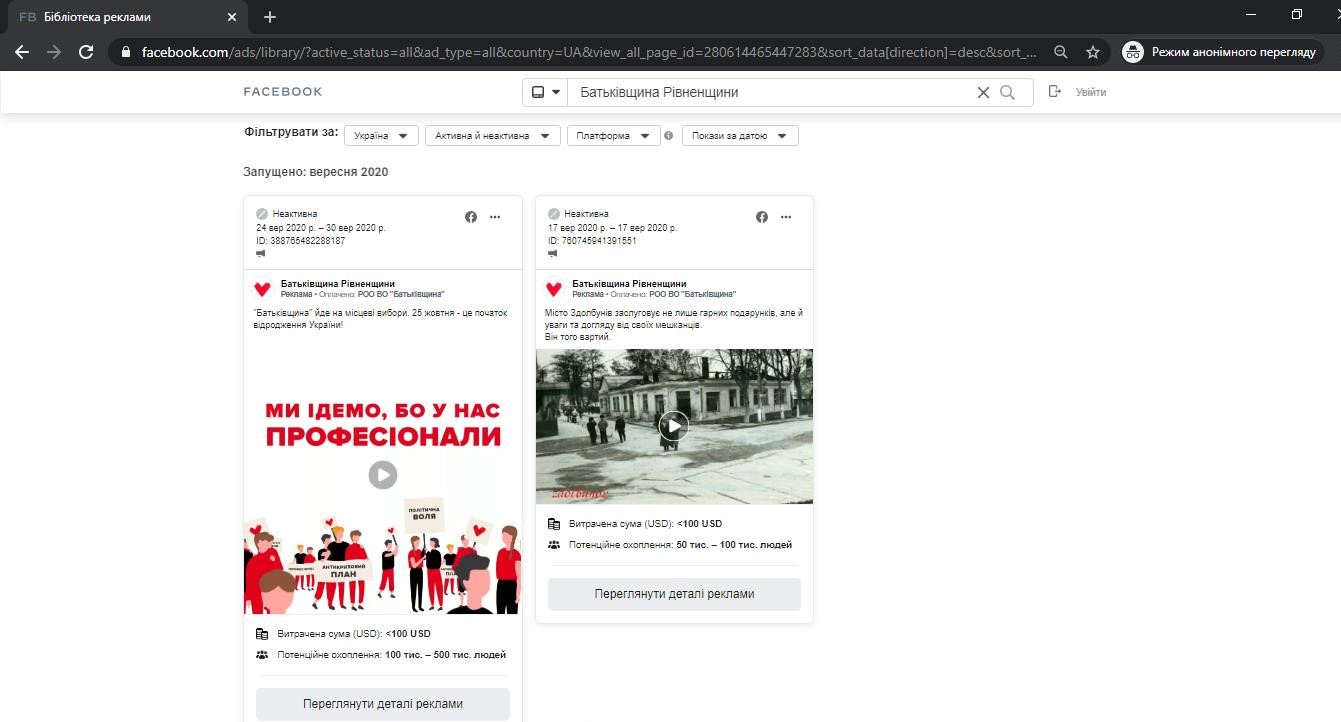
Task: Click the Facebook platform icon on ad 760745941391551
Action: click(762, 217)
